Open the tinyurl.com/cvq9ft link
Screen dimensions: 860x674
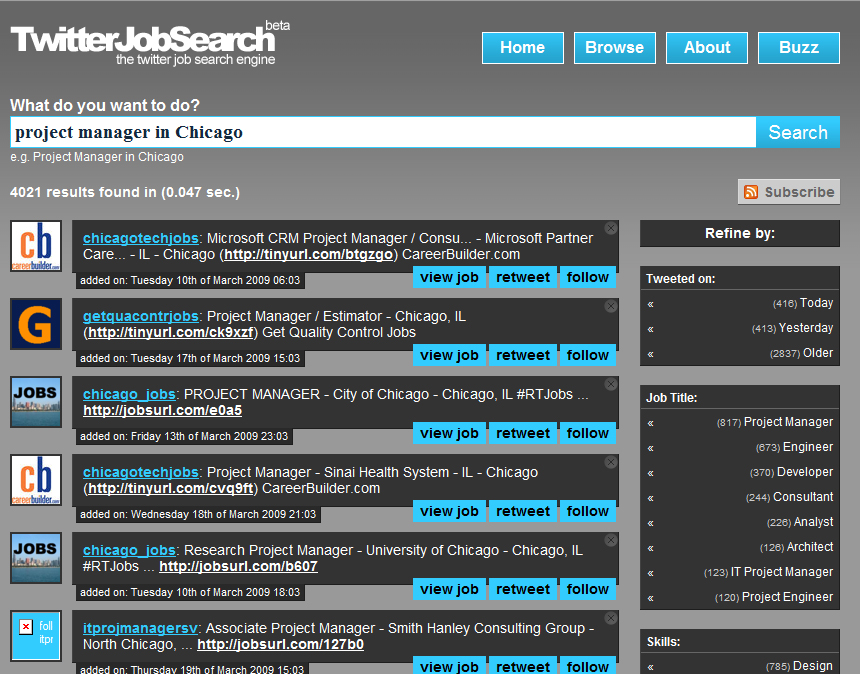171,488
